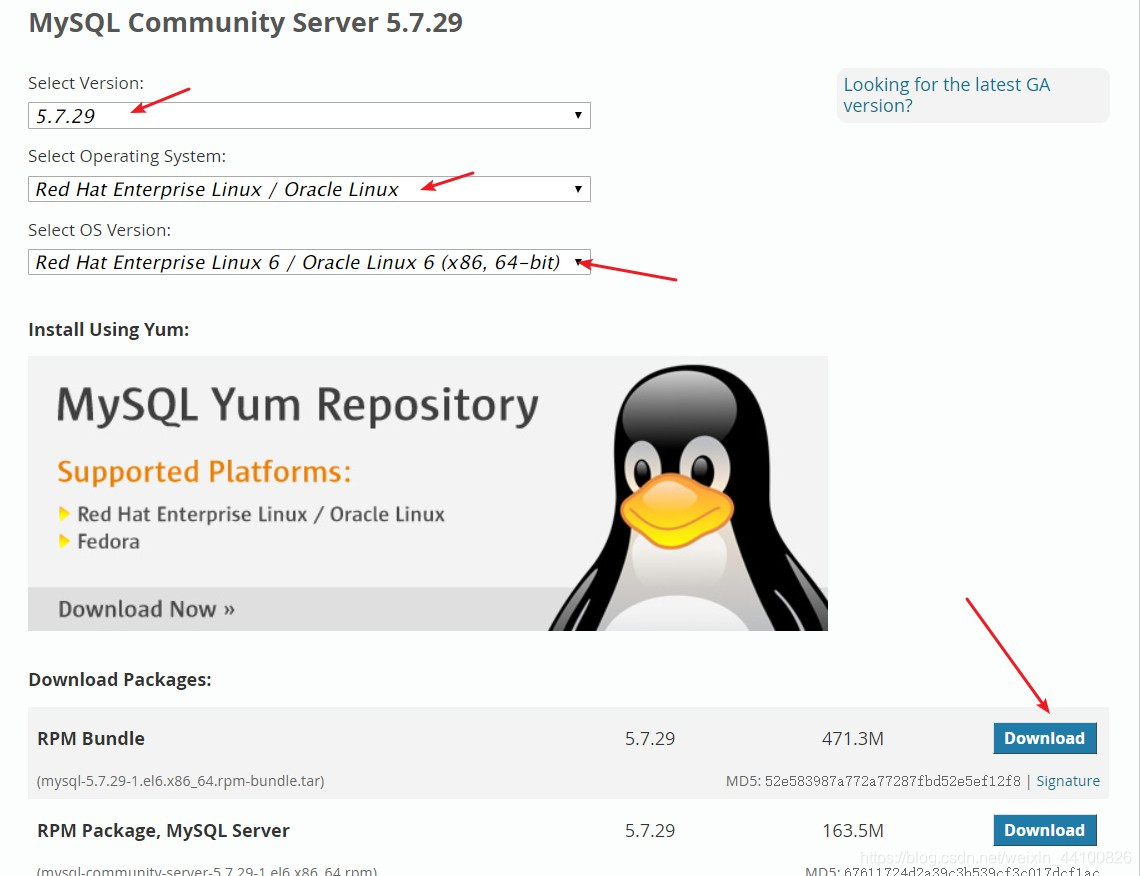Follow the 'Looking for the latest GA version?' link
This screenshot has width=1141, height=876.
click(946, 95)
